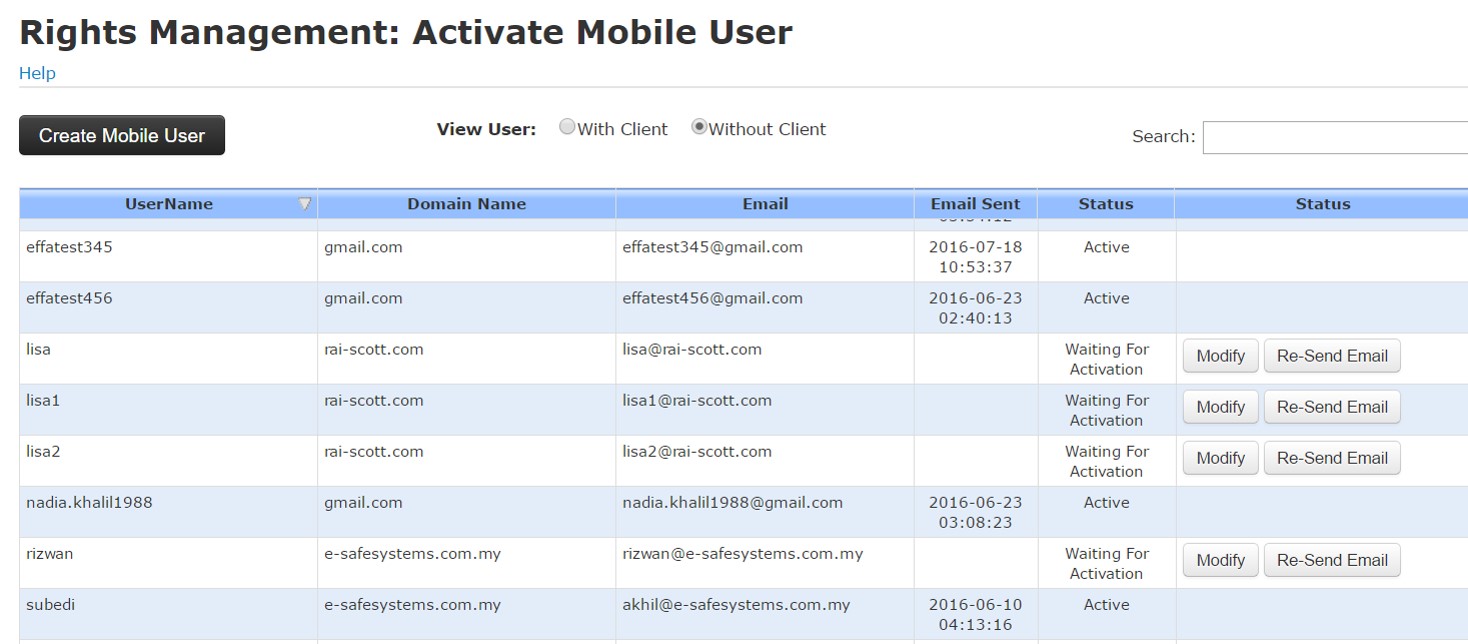Re-send email to user lisa2
1468x644 pixels.
(x=1331, y=458)
